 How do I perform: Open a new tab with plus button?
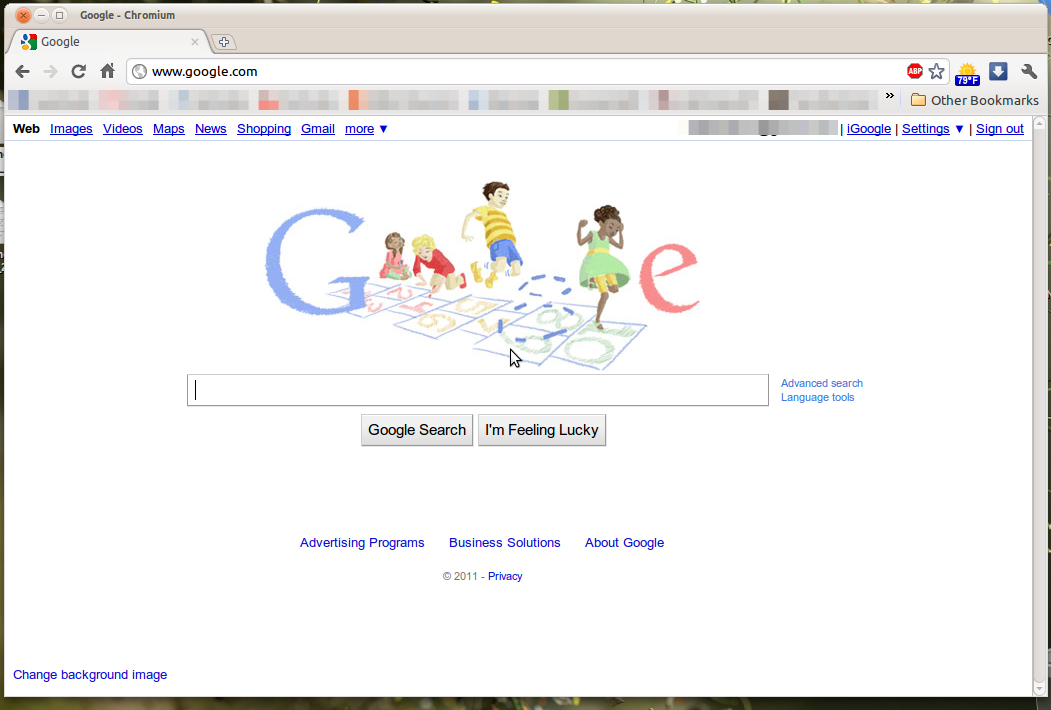[x=224, y=42]
